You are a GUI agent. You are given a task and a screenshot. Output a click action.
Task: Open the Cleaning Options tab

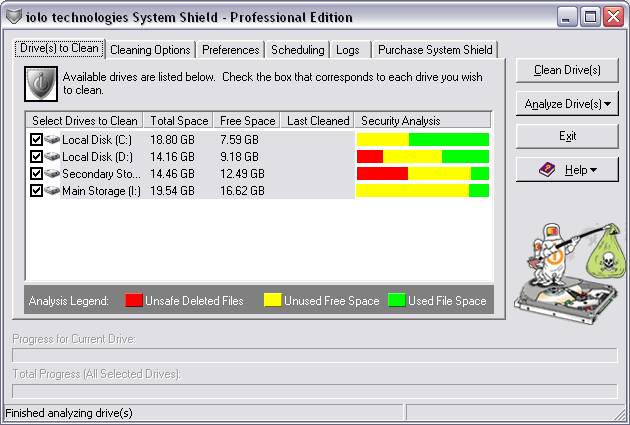[150, 50]
